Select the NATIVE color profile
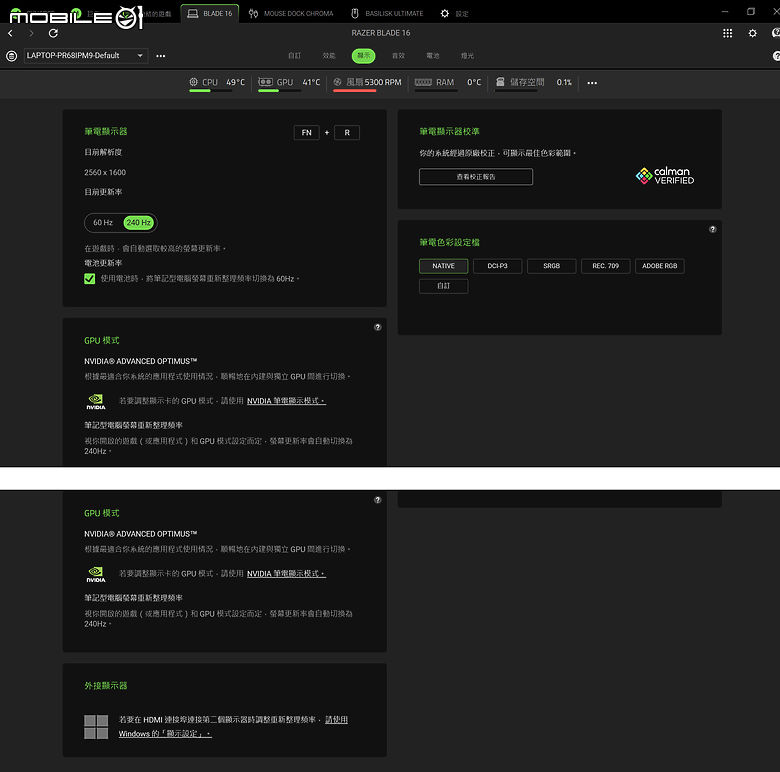The height and width of the screenshot is (772, 780). (443, 266)
